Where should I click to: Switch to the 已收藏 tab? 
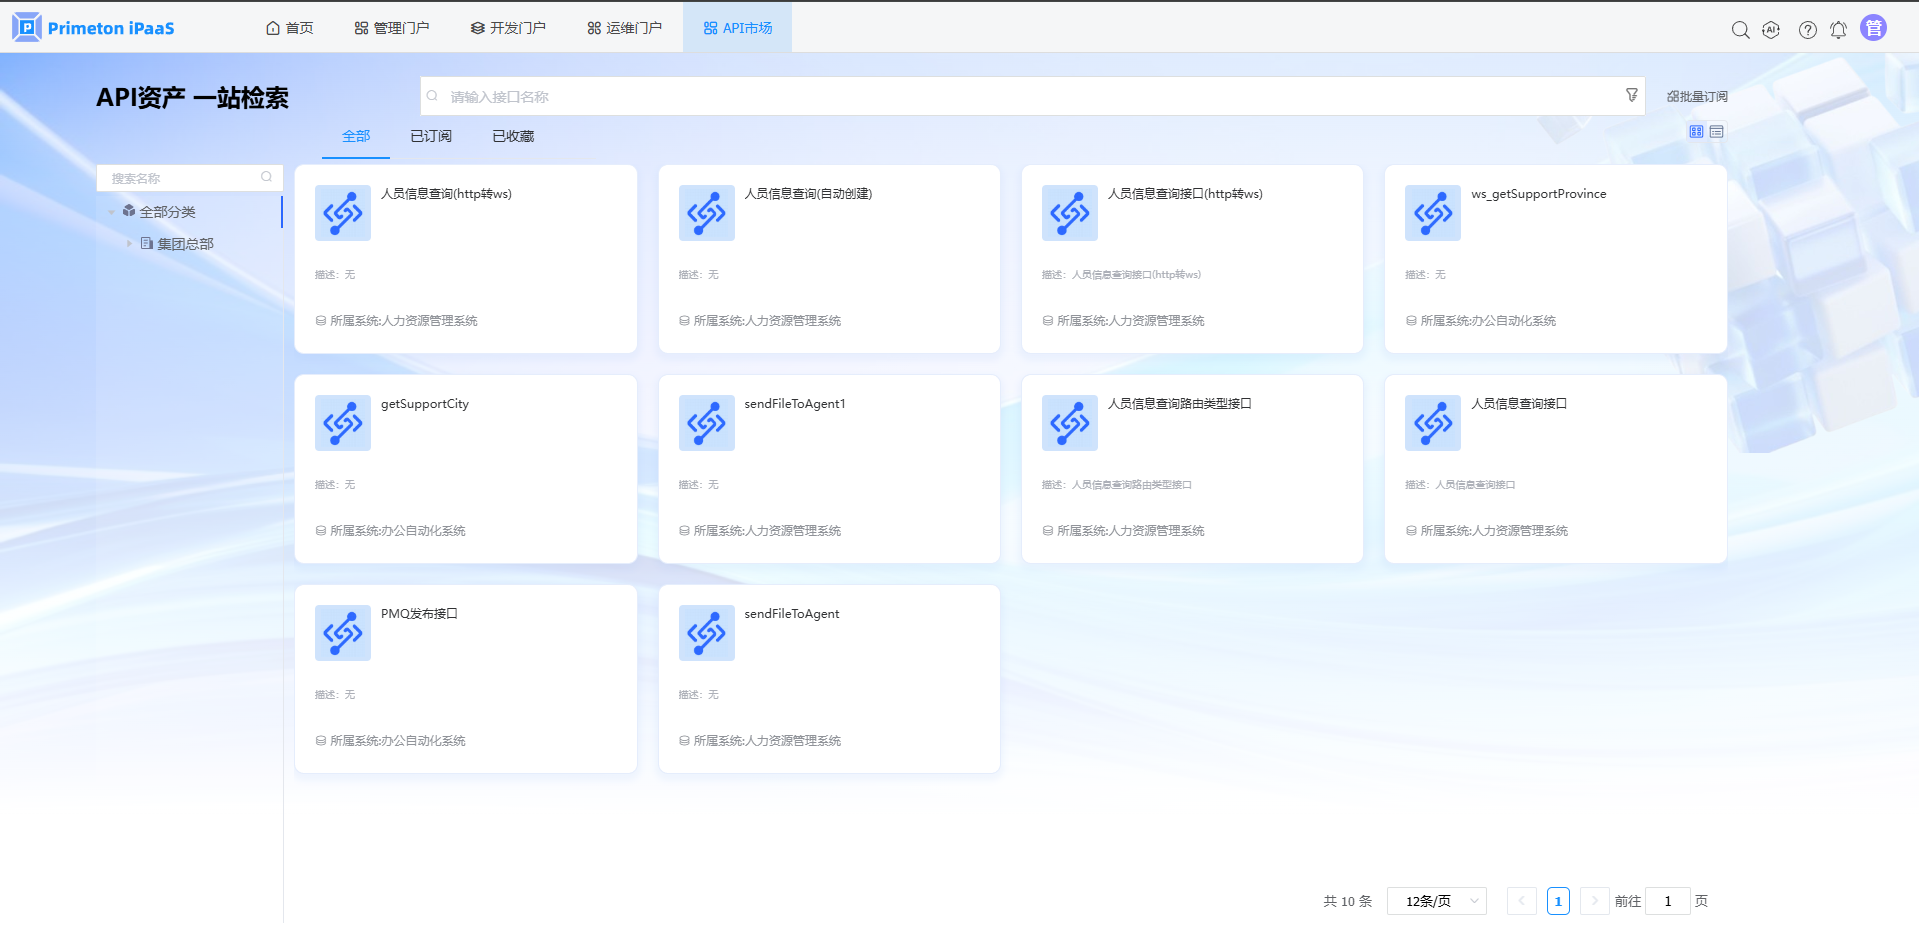[x=513, y=136]
